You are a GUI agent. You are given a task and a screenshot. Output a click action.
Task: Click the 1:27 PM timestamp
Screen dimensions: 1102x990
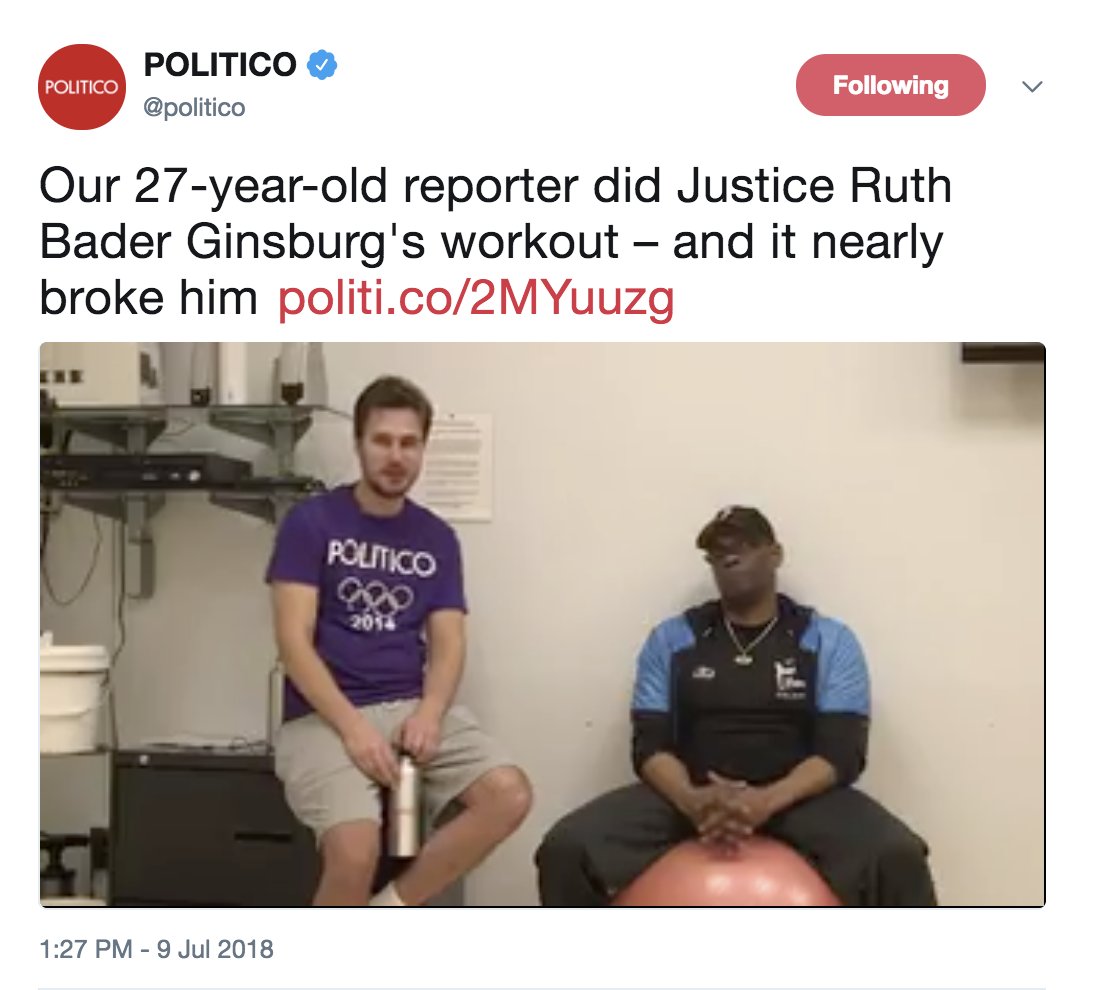point(86,949)
